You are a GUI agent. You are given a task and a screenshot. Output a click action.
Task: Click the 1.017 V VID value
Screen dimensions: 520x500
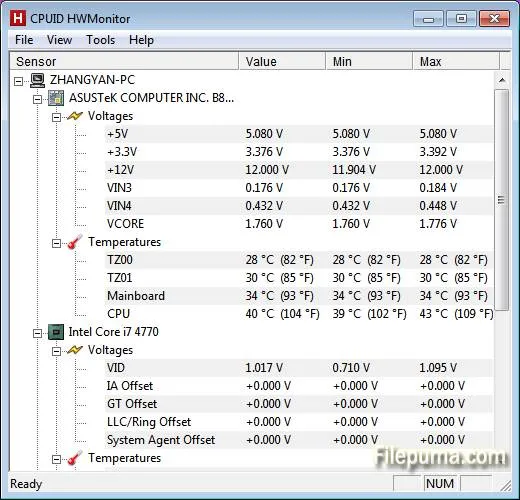pos(264,368)
